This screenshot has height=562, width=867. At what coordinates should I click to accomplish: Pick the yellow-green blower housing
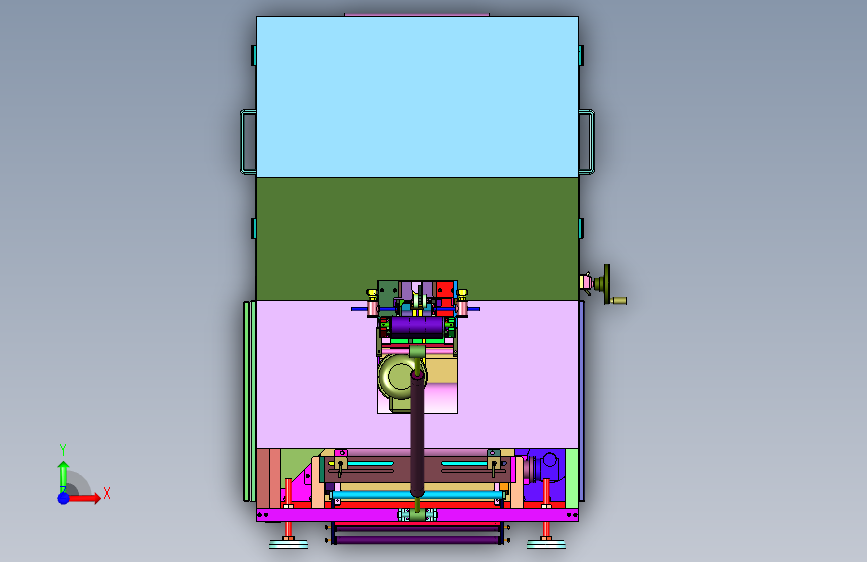(x=399, y=376)
